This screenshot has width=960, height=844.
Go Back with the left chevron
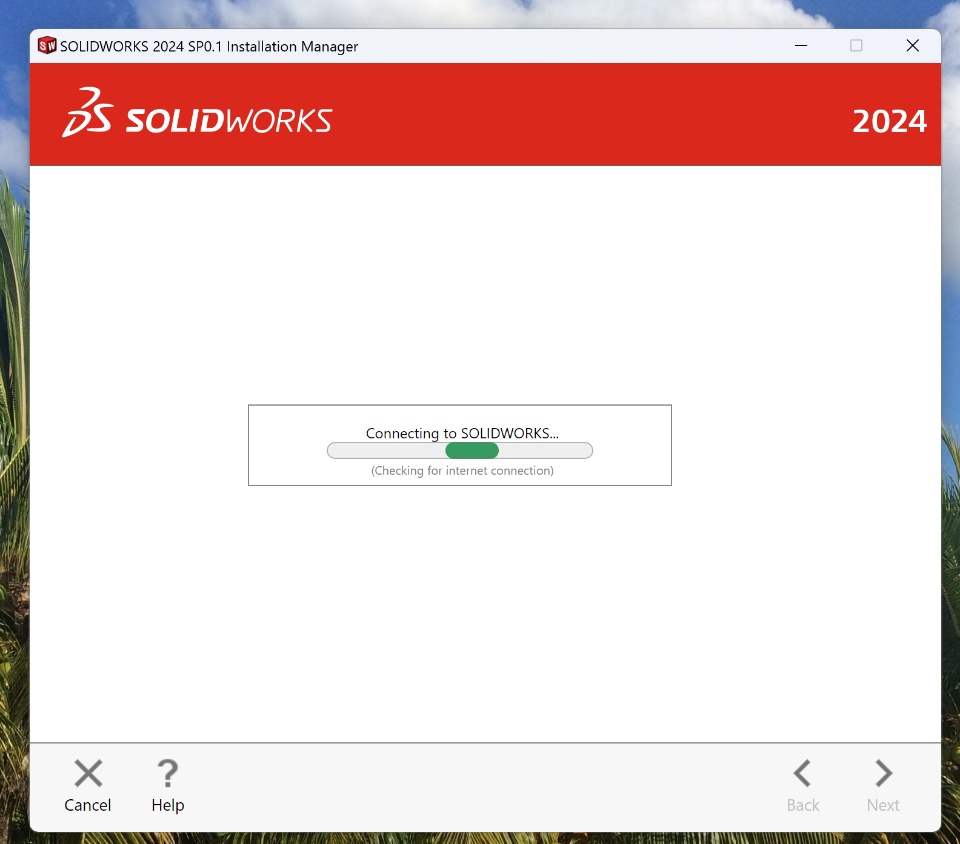click(x=803, y=786)
